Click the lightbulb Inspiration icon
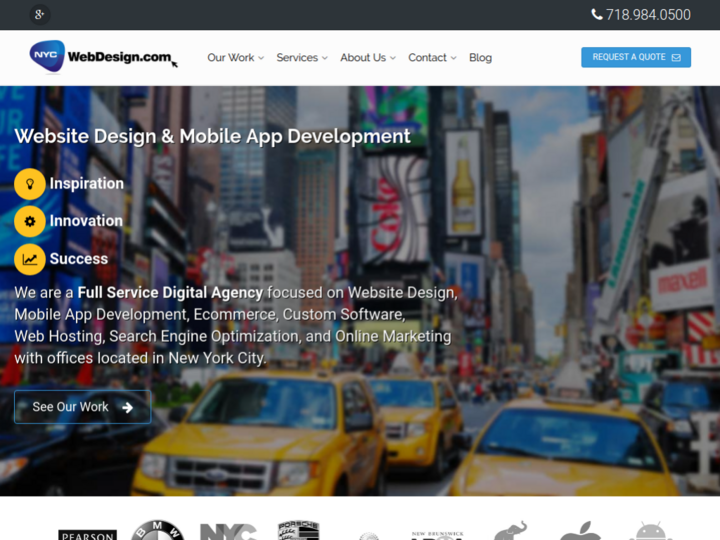This screenshot has width=720, height=540. point(30,184)
